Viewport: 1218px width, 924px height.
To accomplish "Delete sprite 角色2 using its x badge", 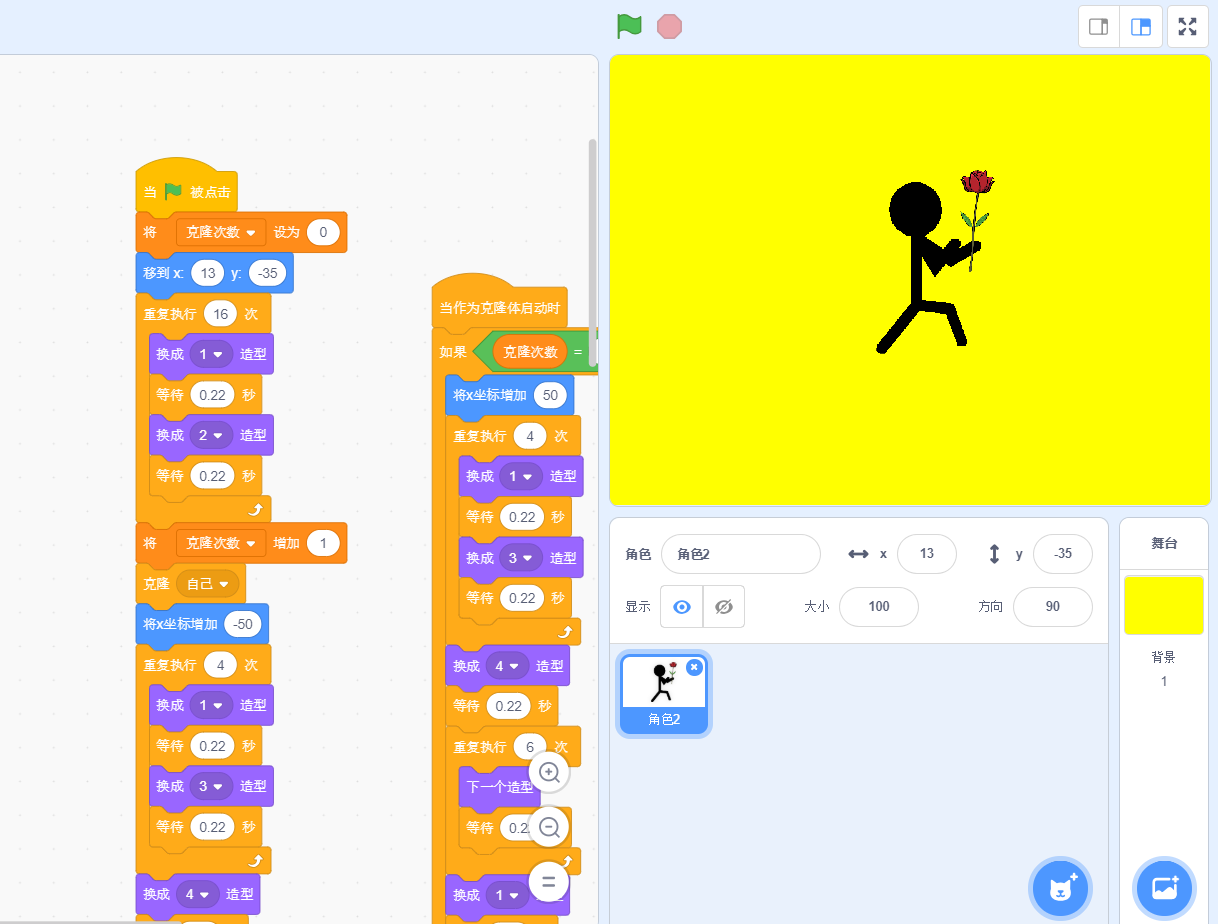I will coord(694,667).
